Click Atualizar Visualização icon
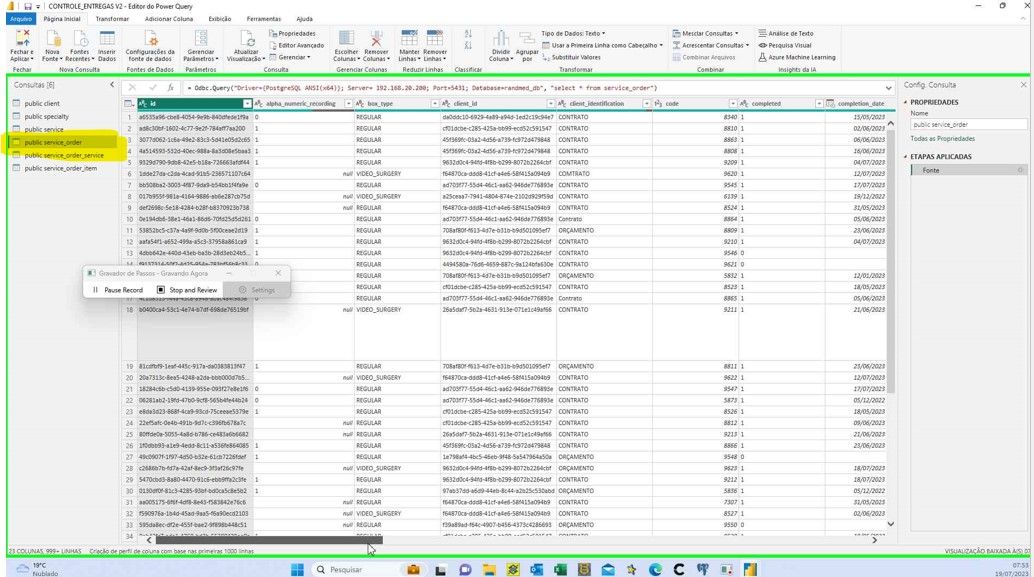 coord(247,38)
